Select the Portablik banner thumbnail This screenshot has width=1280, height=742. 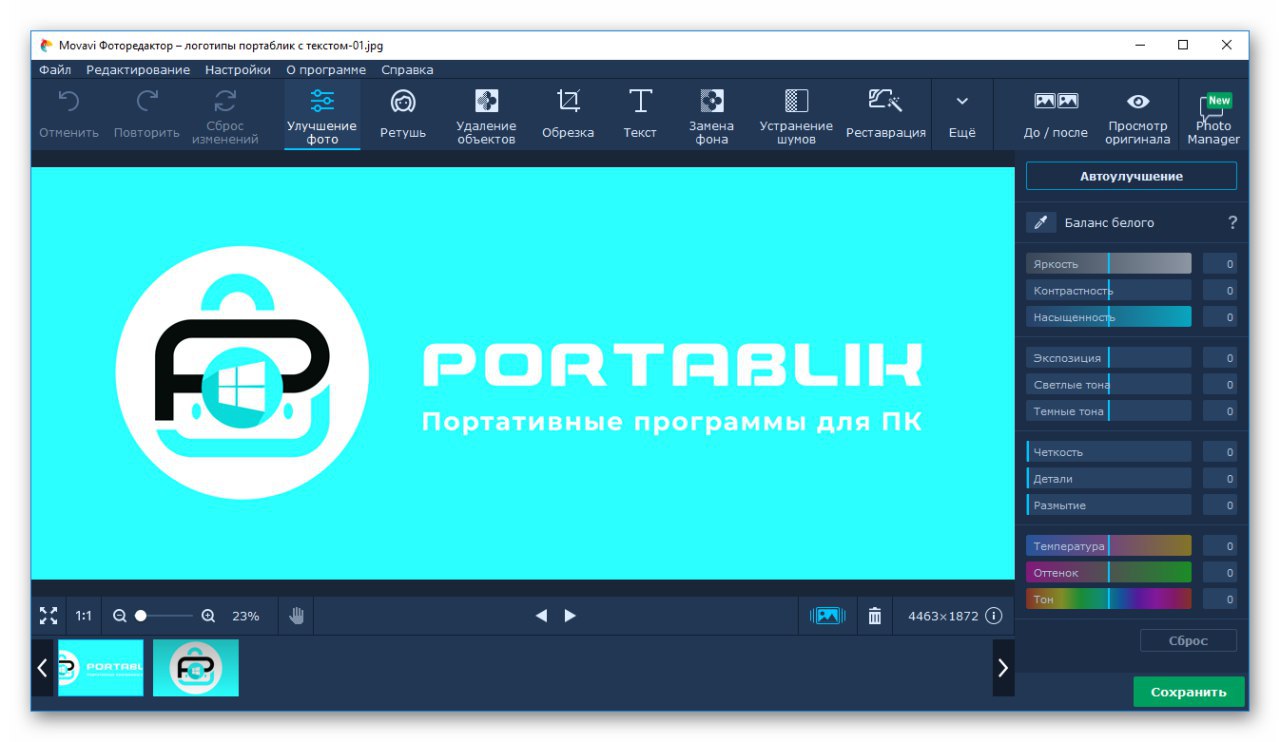(x=101, y=668)
